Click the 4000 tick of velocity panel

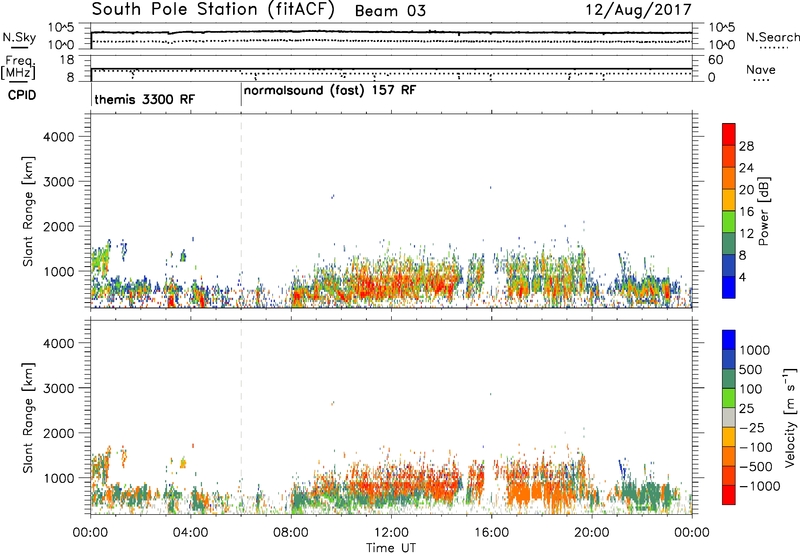pos(58,343)
